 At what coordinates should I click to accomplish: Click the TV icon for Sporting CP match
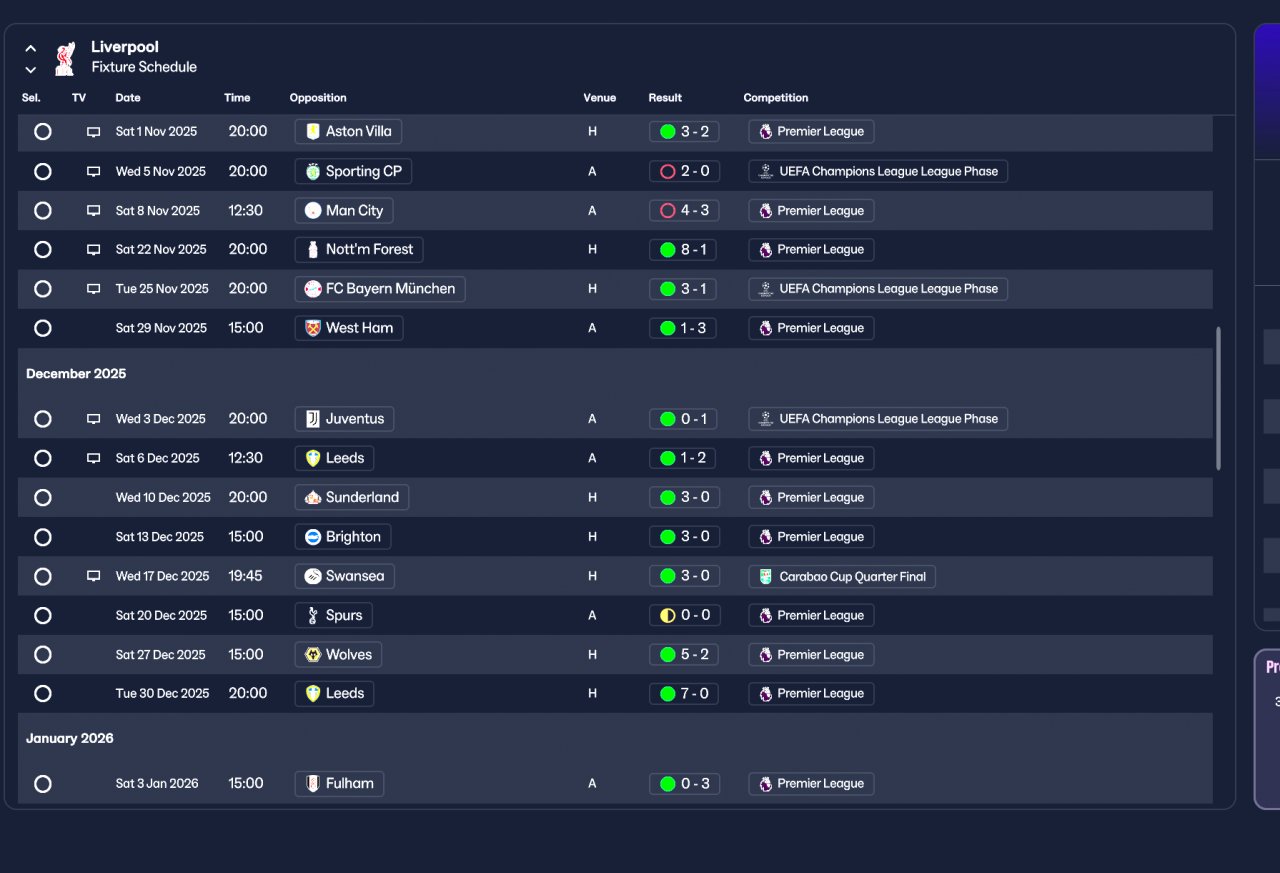pyautogui.click(x=94, y=172)
